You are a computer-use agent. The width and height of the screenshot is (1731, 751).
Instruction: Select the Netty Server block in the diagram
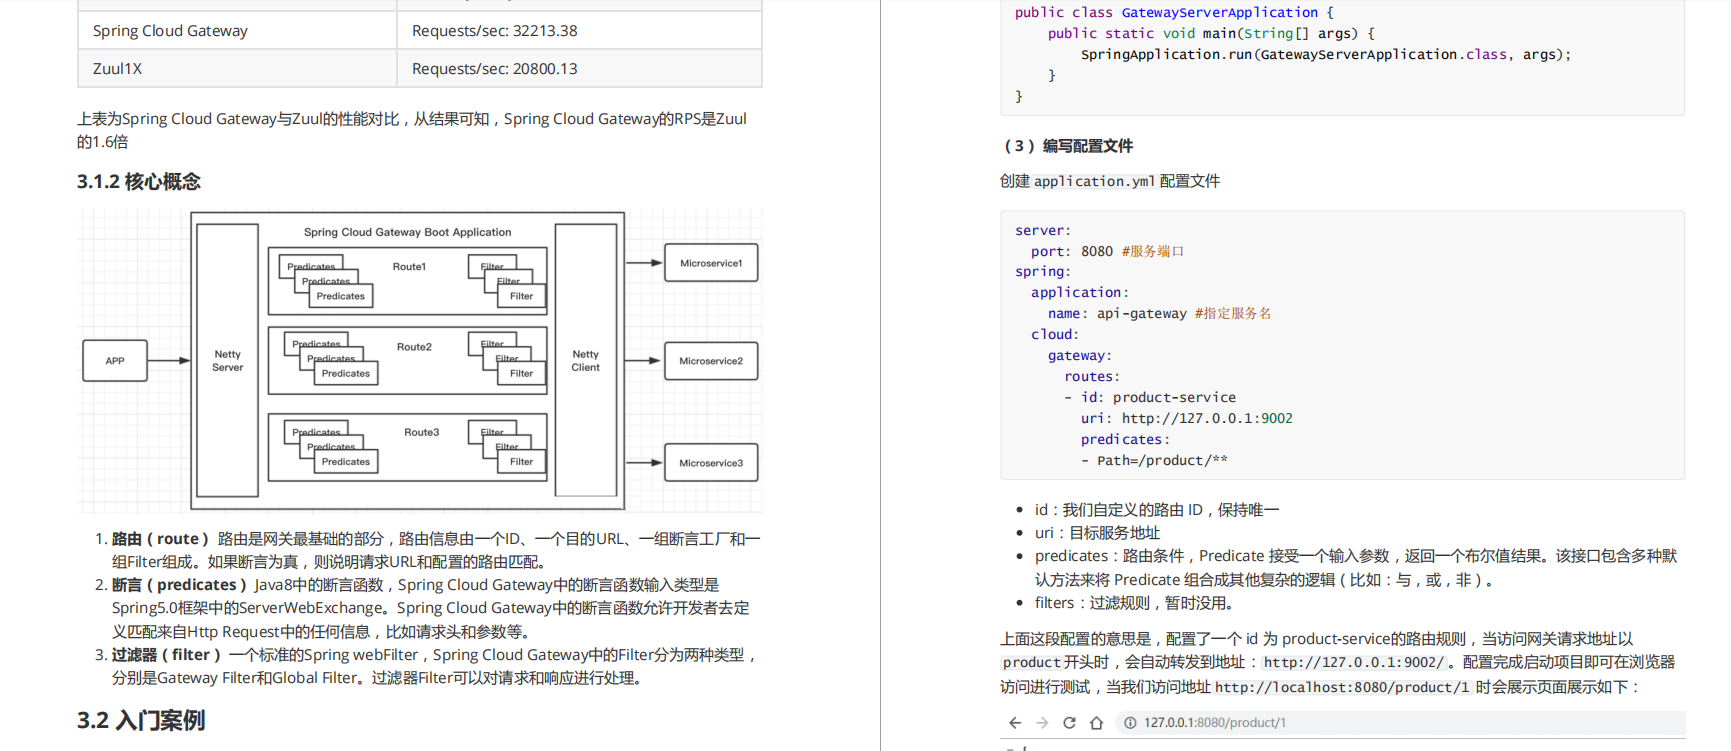[x=228, y=361]
